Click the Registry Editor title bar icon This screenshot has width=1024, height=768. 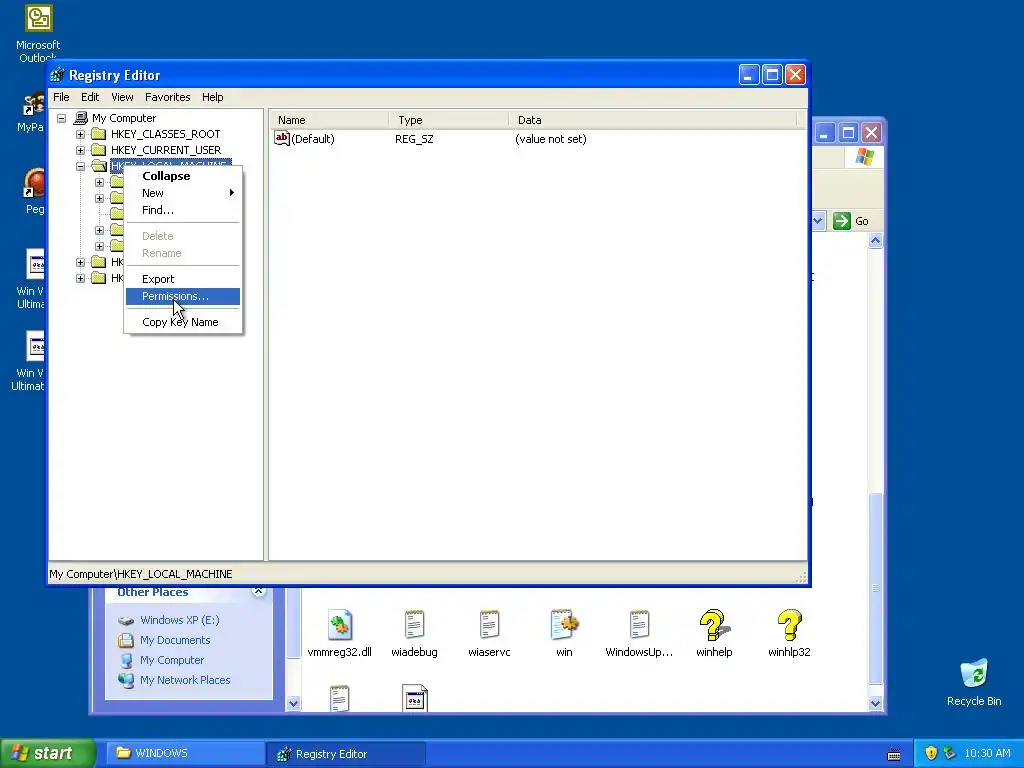coord(57,75)
